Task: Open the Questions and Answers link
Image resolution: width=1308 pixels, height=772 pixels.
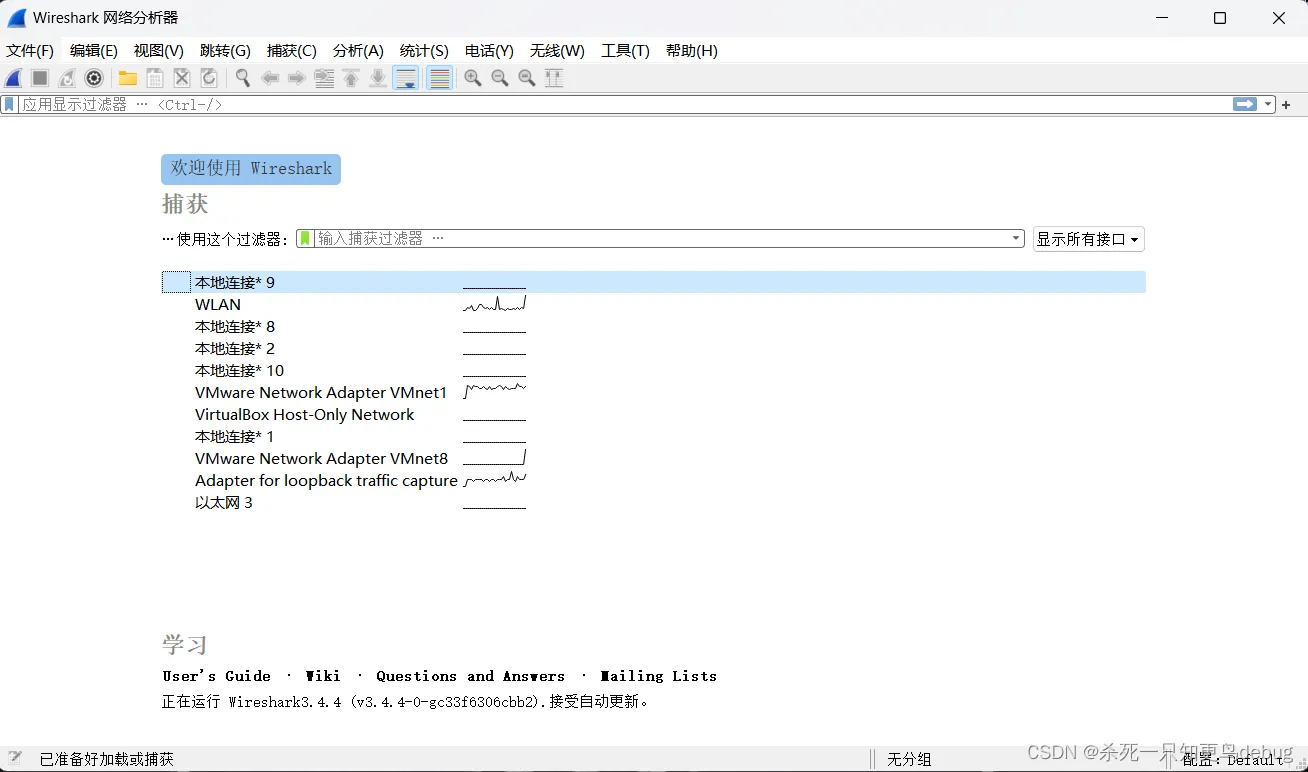Action: click(470, 676)
